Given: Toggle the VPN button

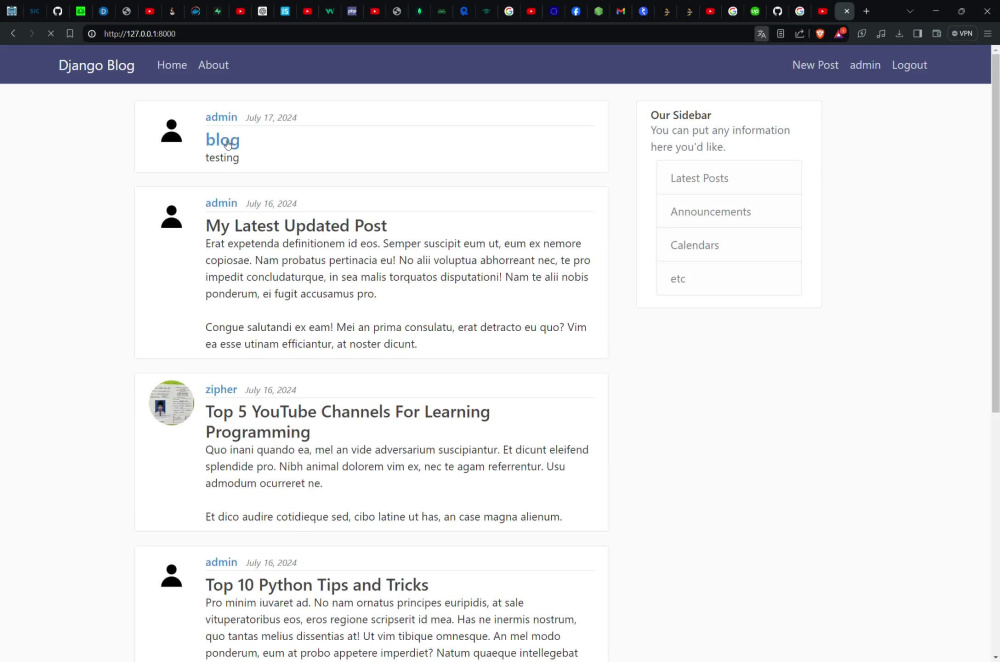Looking at the screenshot, I should coord(962,34).
